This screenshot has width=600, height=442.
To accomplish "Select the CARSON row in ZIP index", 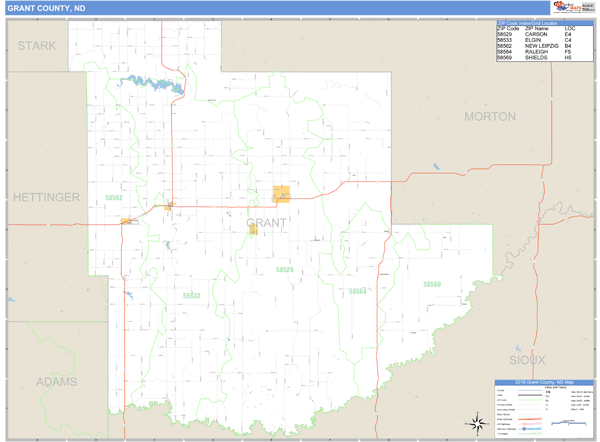I will (x=536, y=34).
